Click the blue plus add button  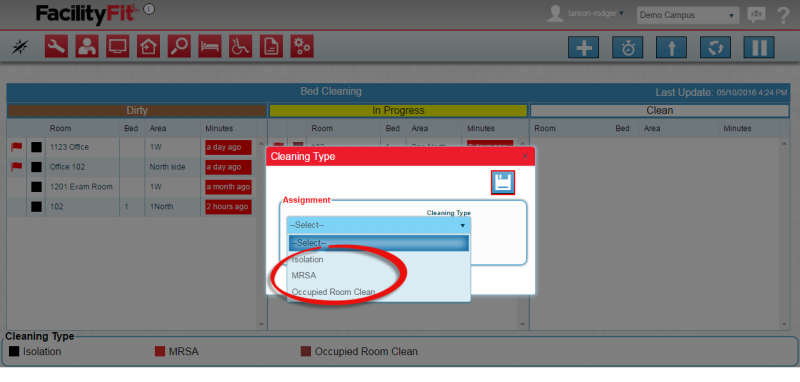584,47
